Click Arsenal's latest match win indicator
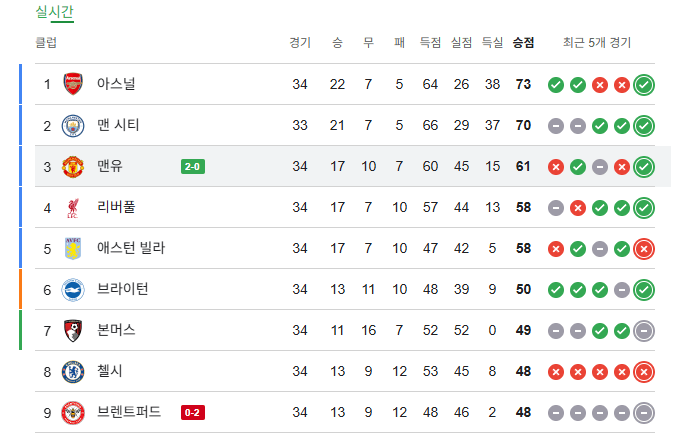691x441 pixels. [x=644, y=84]
